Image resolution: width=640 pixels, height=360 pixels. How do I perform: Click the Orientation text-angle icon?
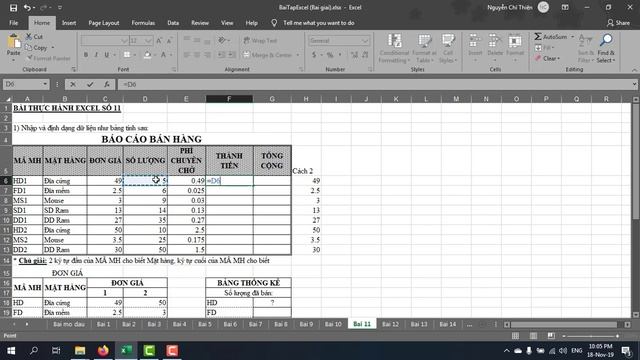[222, 40]
